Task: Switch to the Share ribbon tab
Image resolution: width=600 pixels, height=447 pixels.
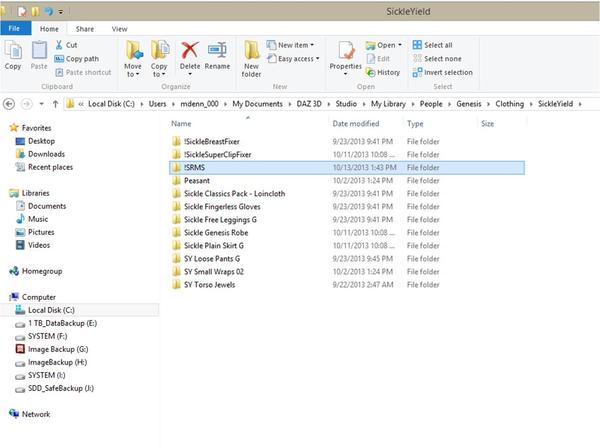Action: [85, 29]
